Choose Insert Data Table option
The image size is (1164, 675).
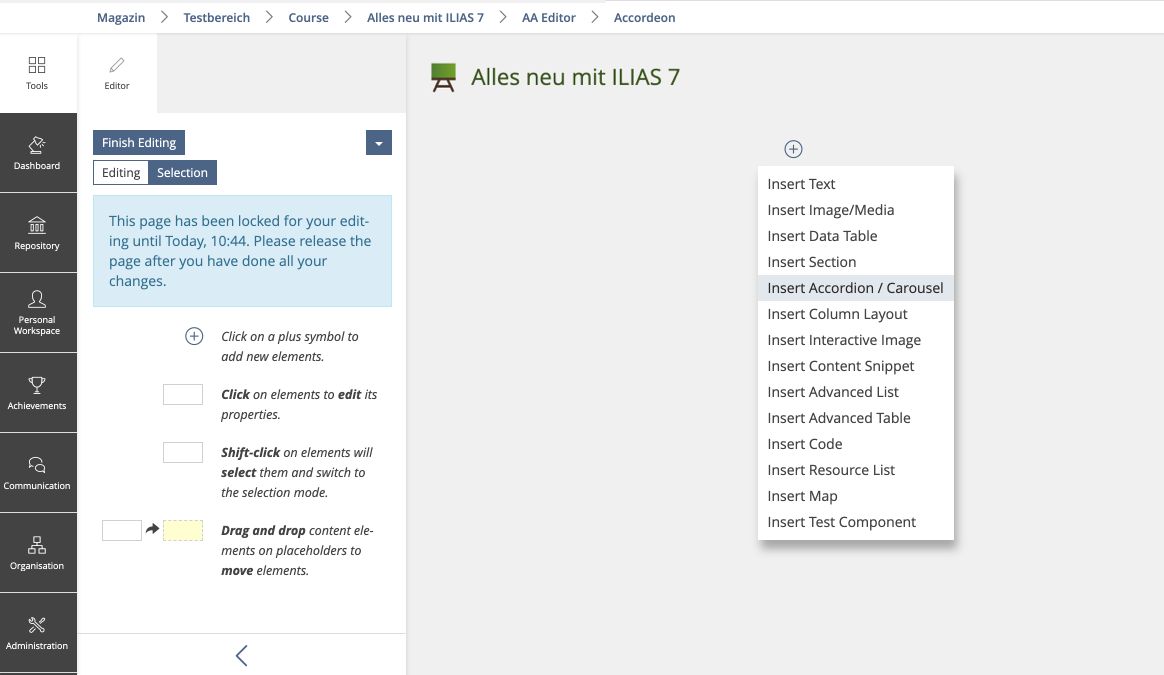coord(822,236)
